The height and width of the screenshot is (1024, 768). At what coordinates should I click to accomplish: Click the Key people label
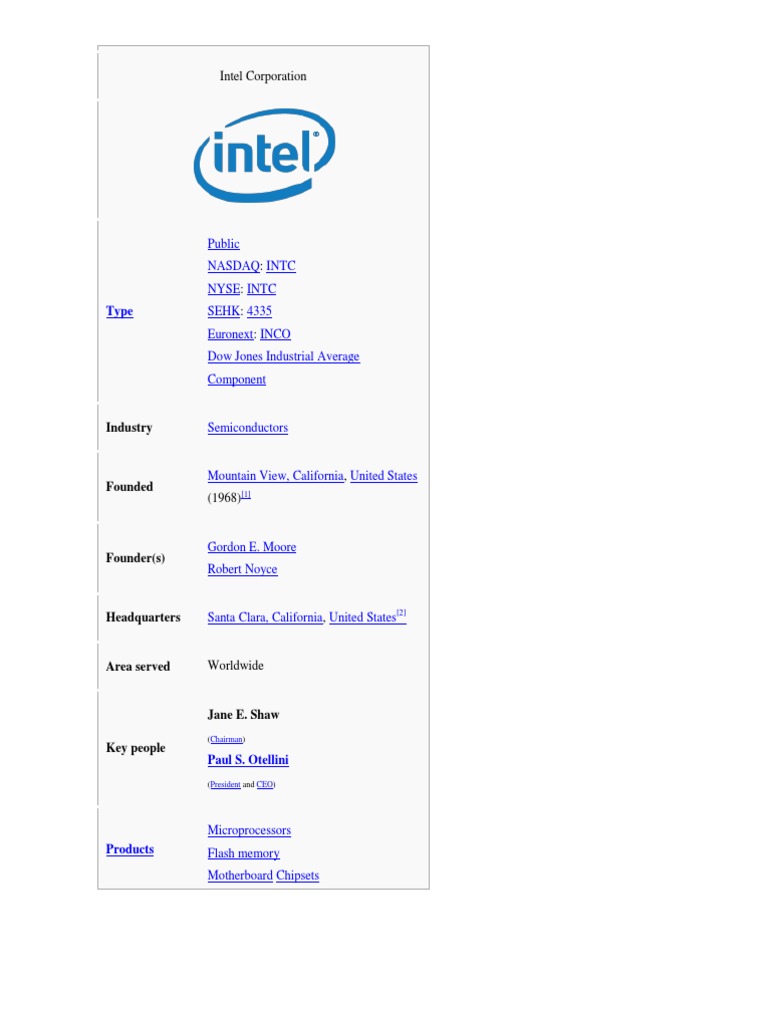coord(136,748)
